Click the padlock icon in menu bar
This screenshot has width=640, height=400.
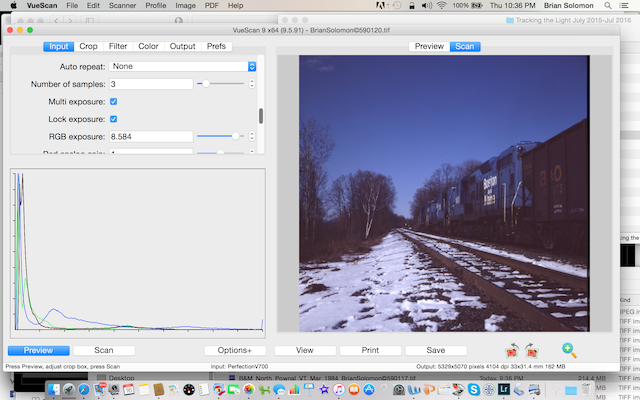412,5
